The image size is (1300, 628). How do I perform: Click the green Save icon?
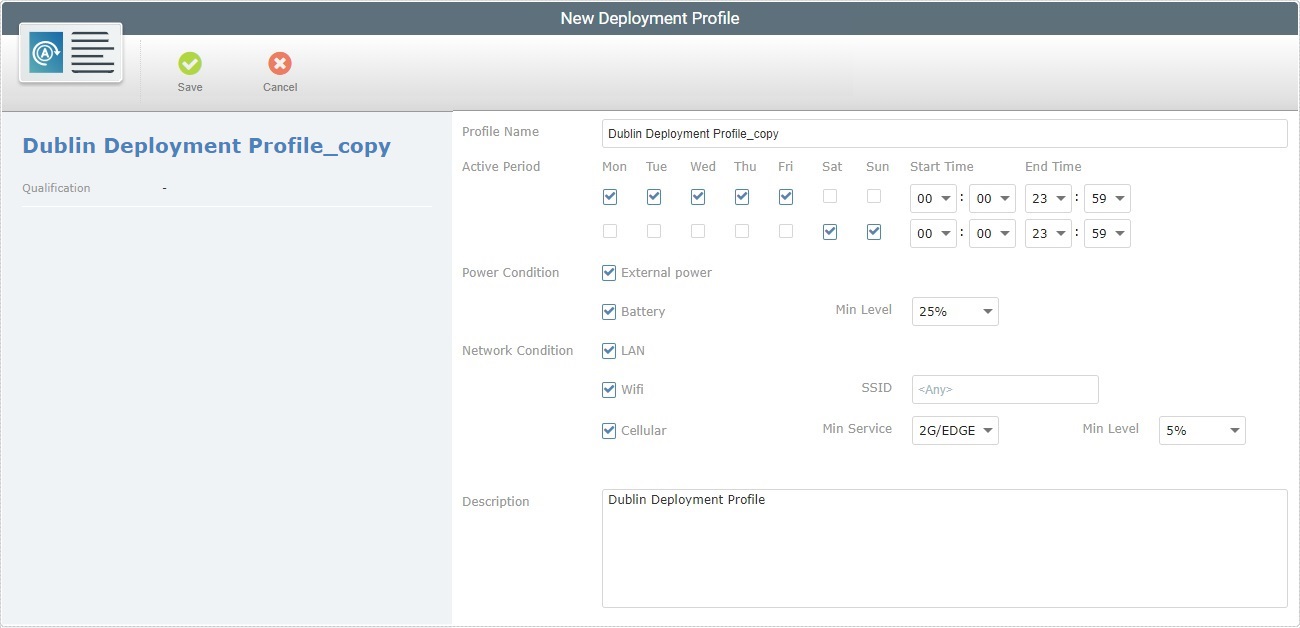tap(190, 64)
